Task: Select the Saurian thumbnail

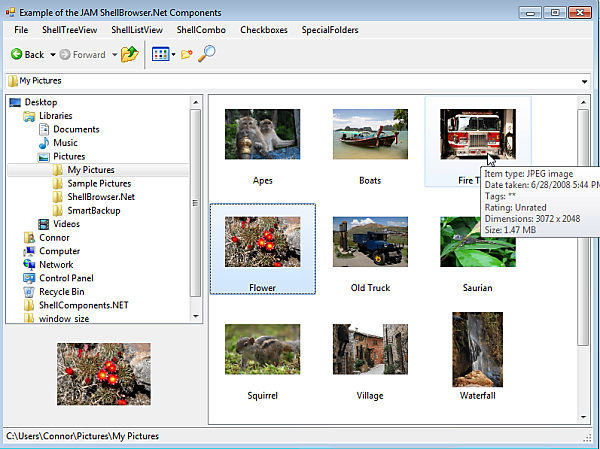Action: 478,242
